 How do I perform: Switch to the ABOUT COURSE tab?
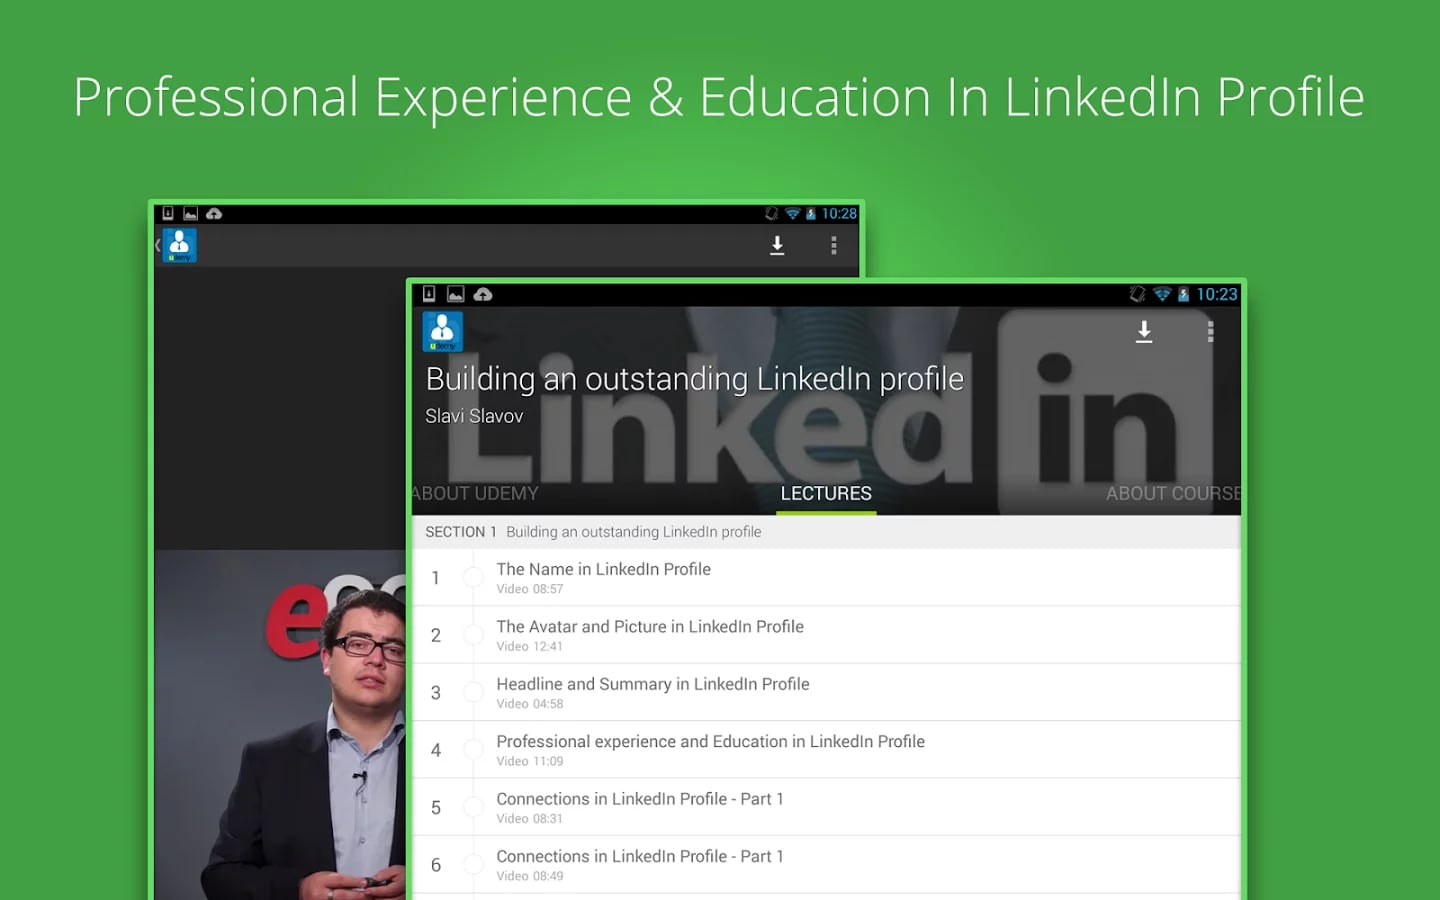[x=1173, y=493]
